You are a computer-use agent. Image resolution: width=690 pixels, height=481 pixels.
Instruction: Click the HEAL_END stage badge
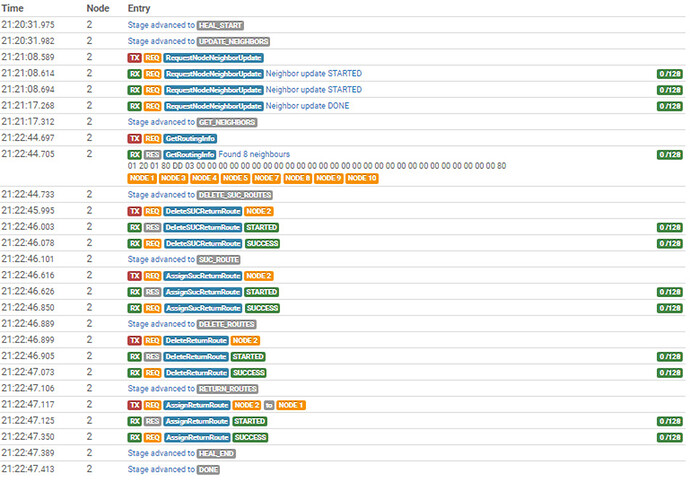pyautogui.click(x=216, y=453)
